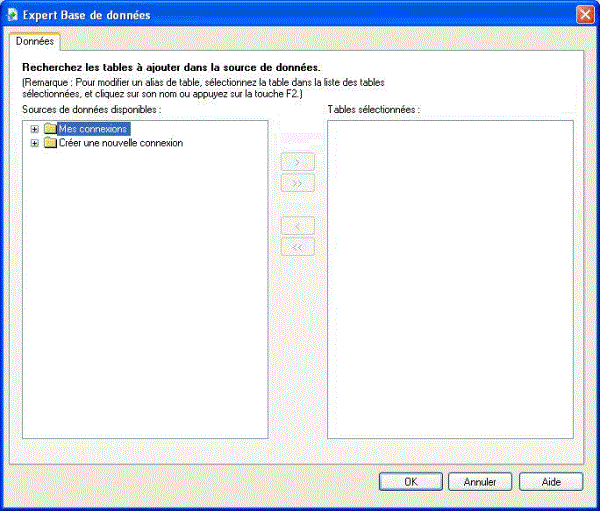Cancel the dialog with Annuler
Viewport: 600px width, 511px height.
[480, 481]
